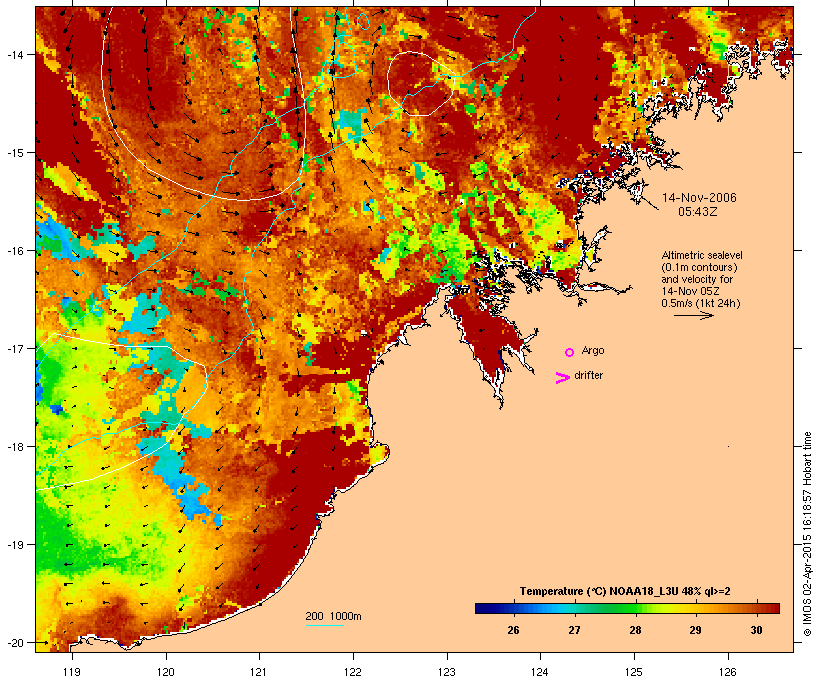
Task: Click the 123 longitude axis label
Action: click(447, 672)
